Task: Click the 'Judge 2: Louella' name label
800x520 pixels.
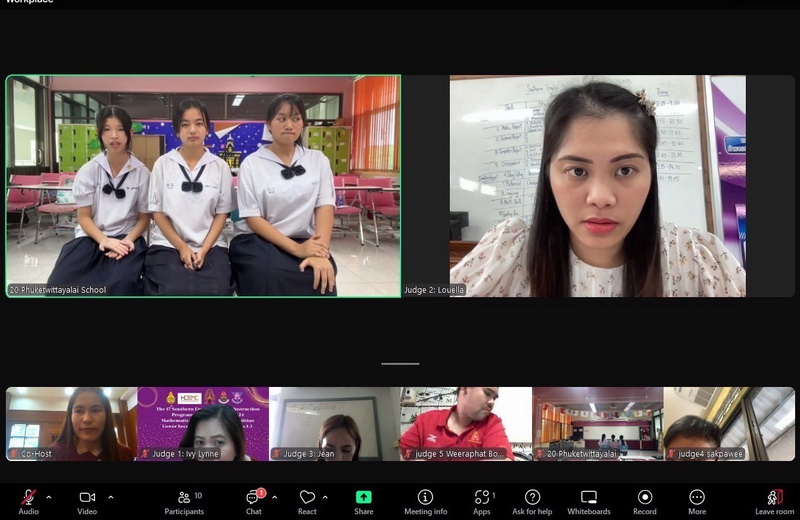Action: tap(434, 290)
